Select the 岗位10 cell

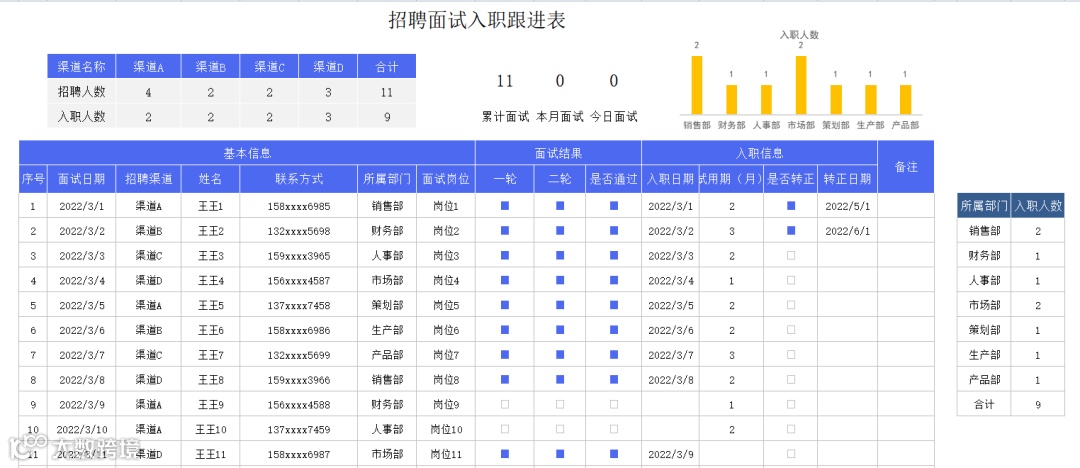[x=446, y=429]
